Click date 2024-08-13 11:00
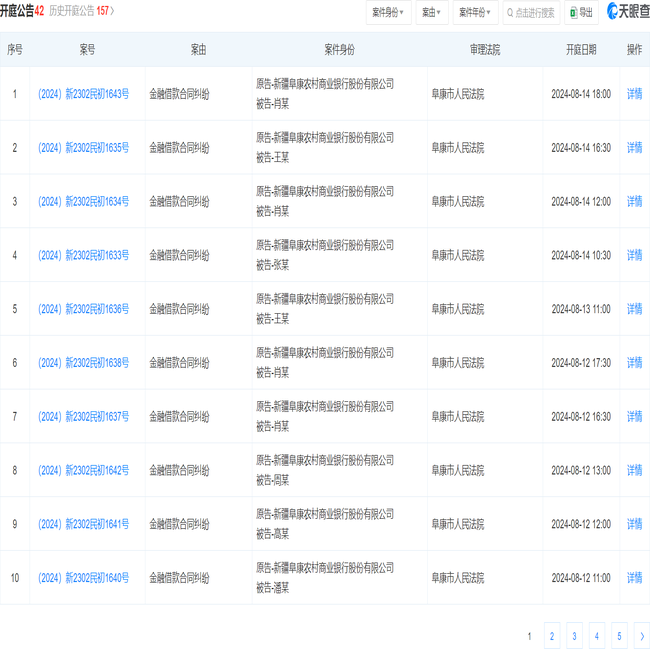The width and height of the screenshot is (650, 650). click(581, 309)
